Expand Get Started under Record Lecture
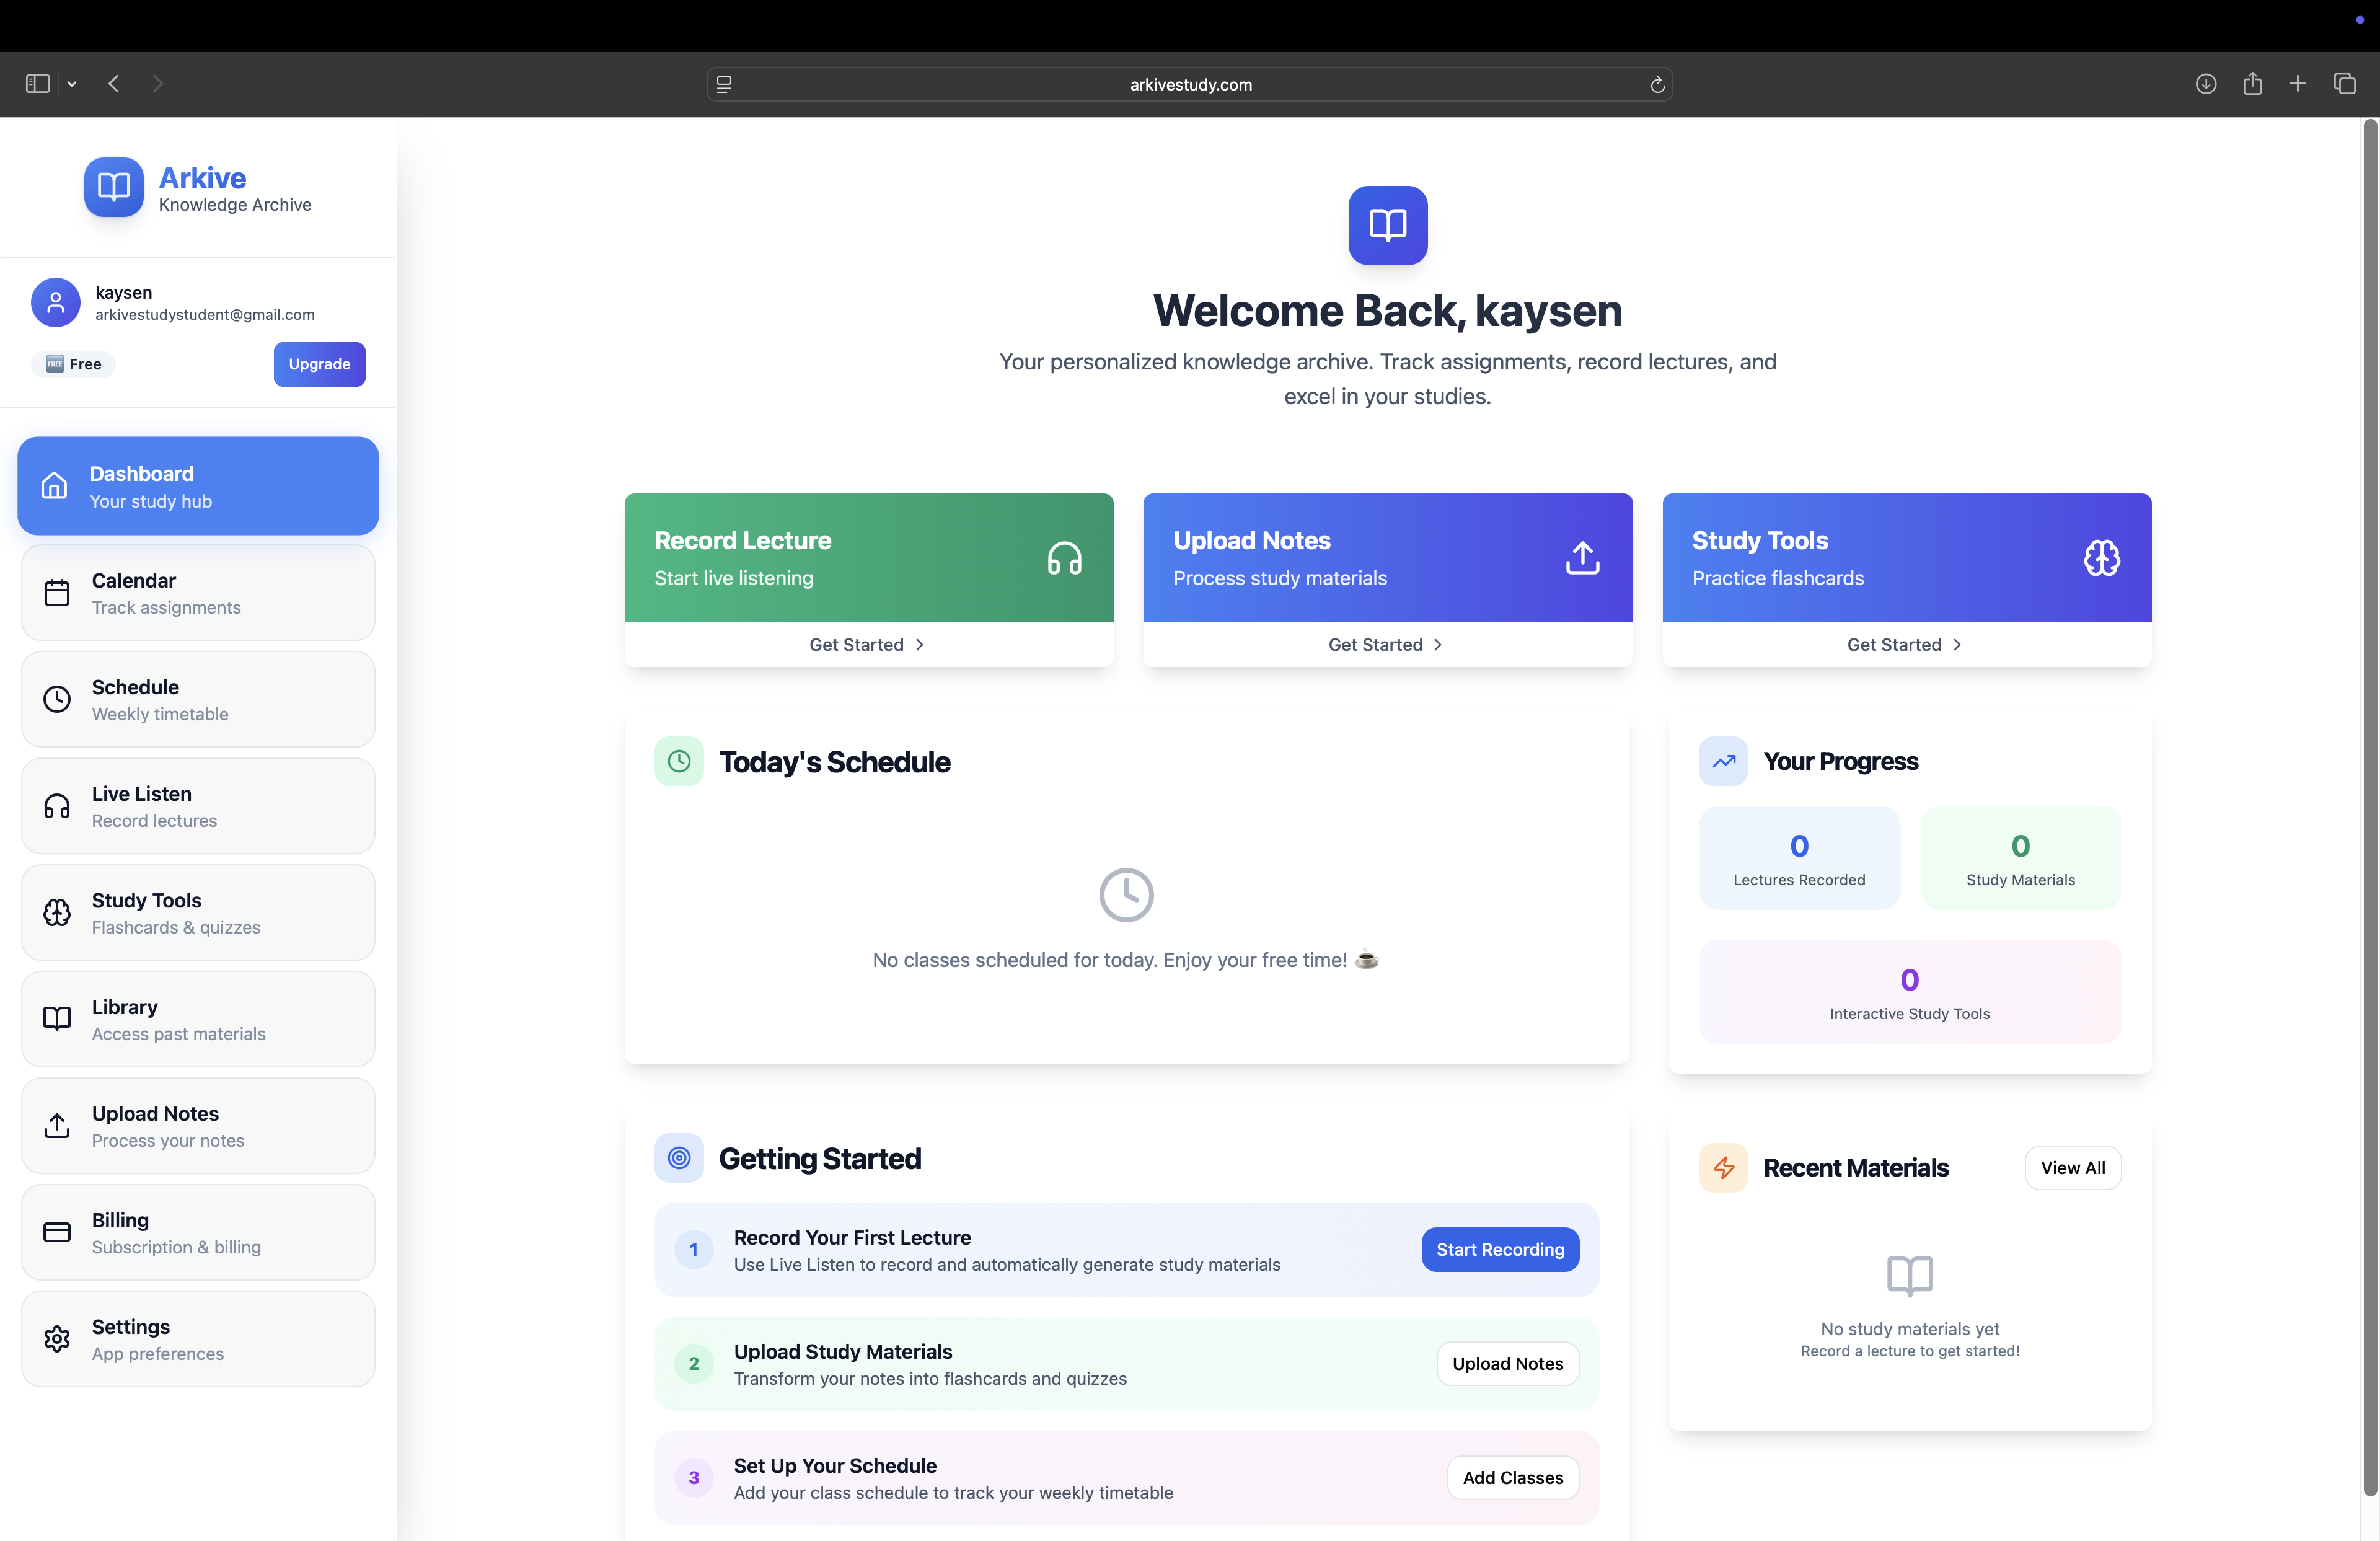 [x=867, y=645]
